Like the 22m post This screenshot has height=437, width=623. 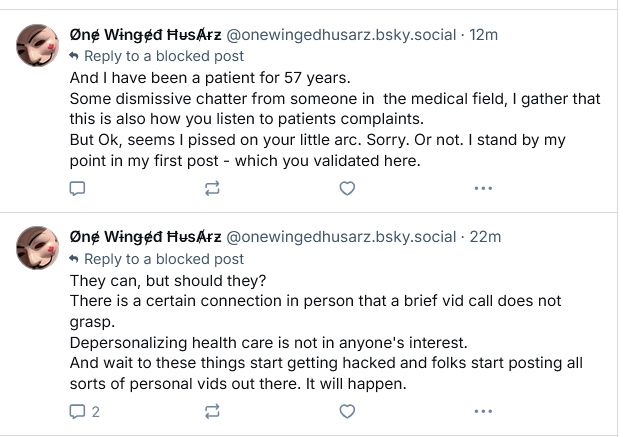[347, 411]
